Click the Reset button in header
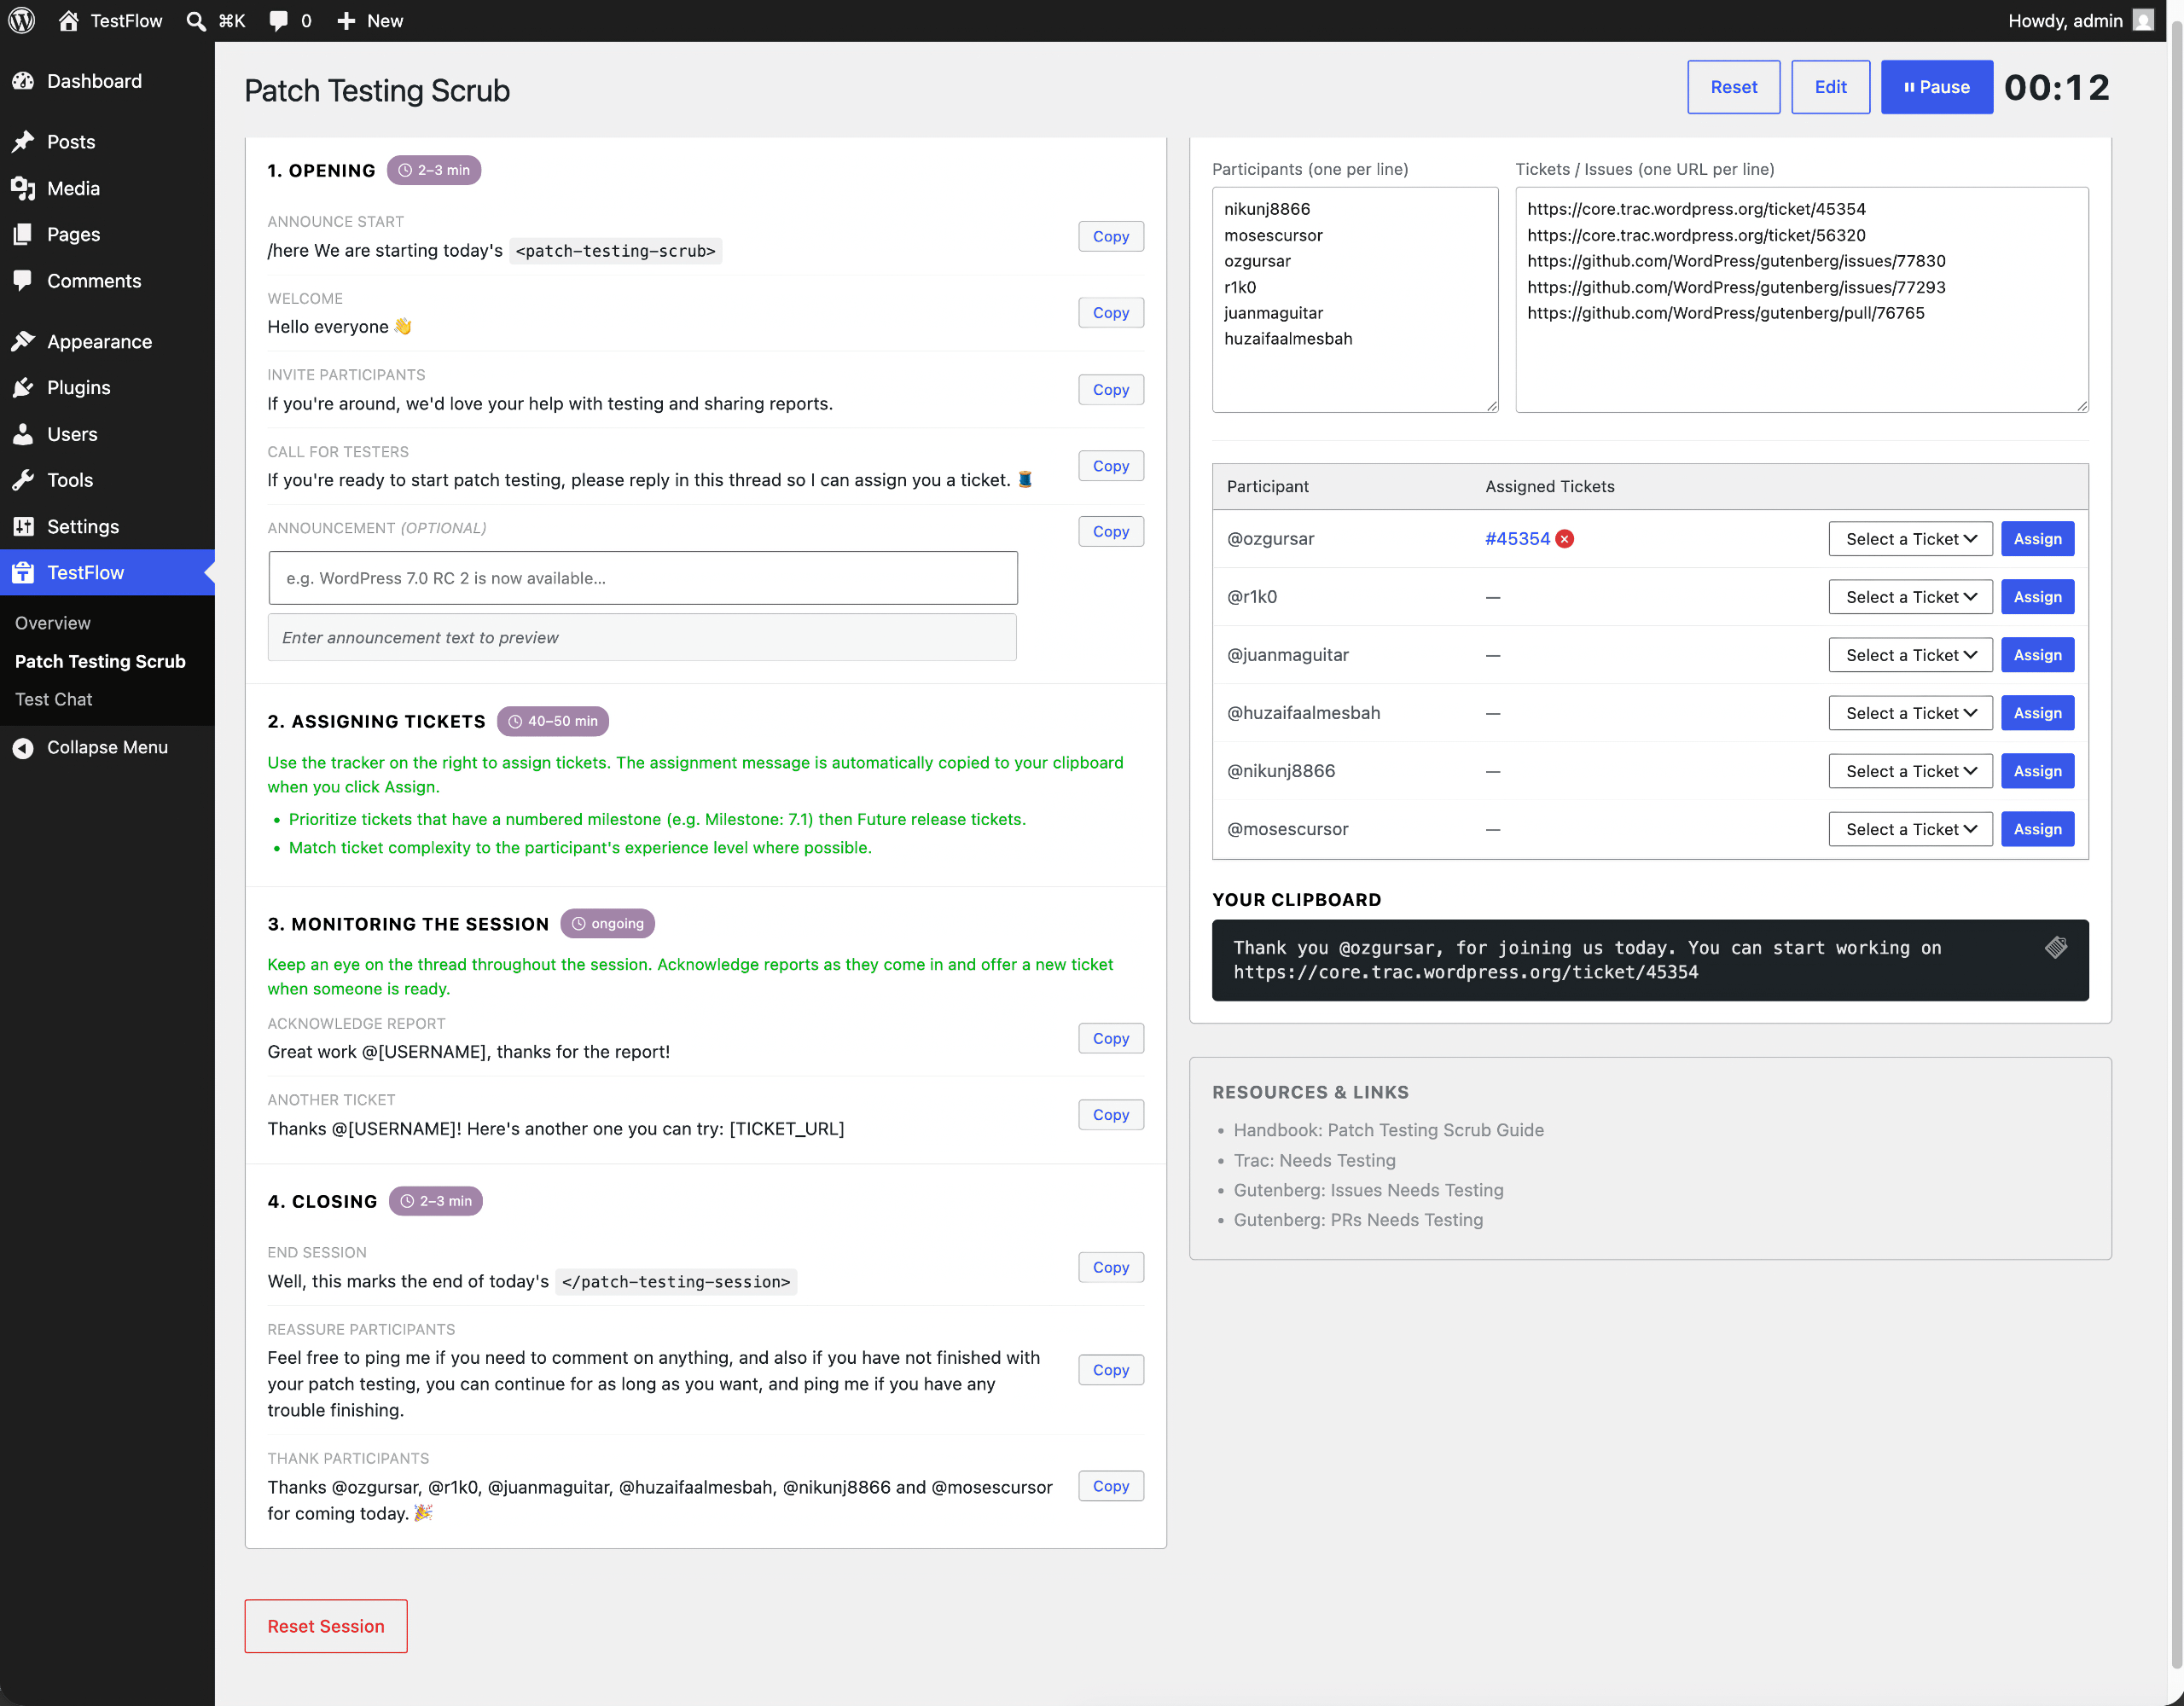 [1733, 87]
